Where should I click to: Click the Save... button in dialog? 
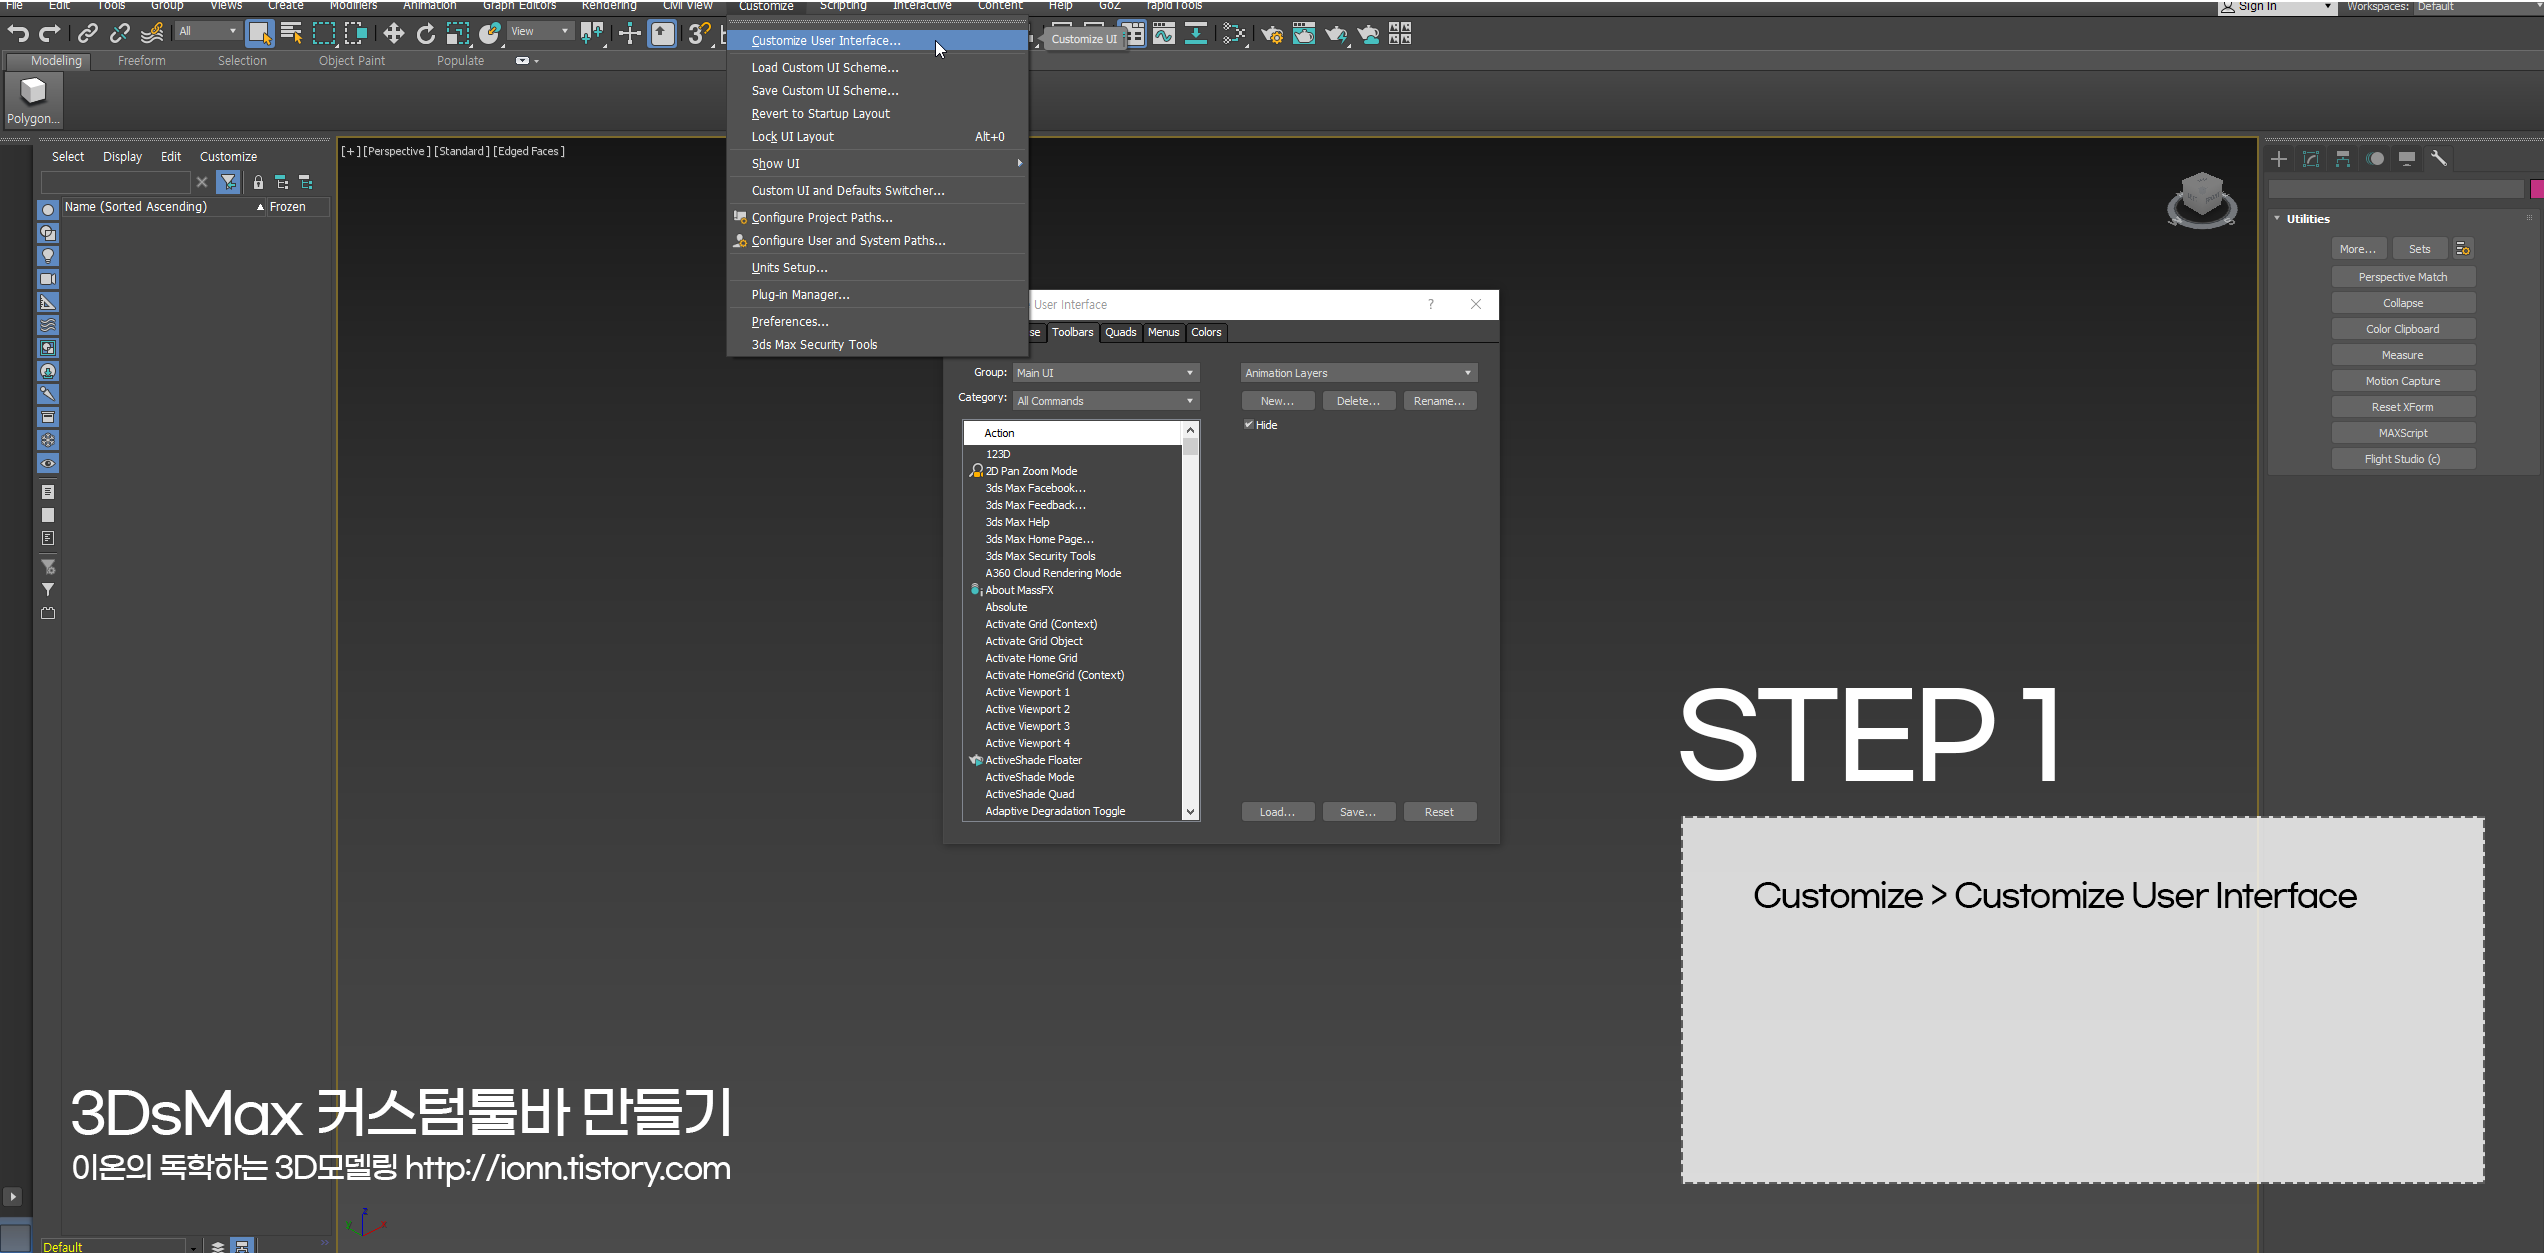point(1358,812)
